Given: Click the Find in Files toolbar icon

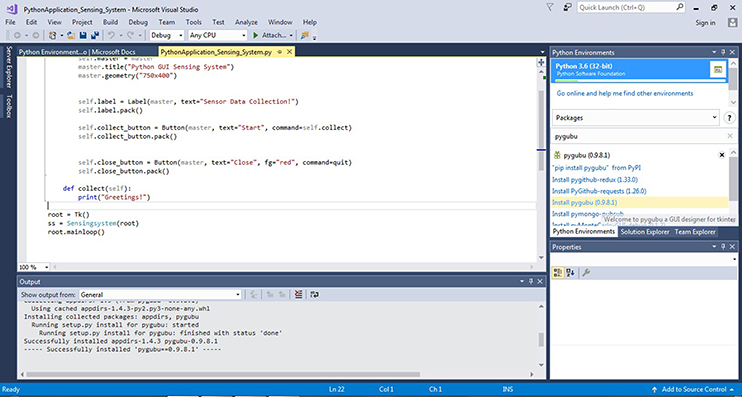Looking at the screenshot, I should click(305, 35).
